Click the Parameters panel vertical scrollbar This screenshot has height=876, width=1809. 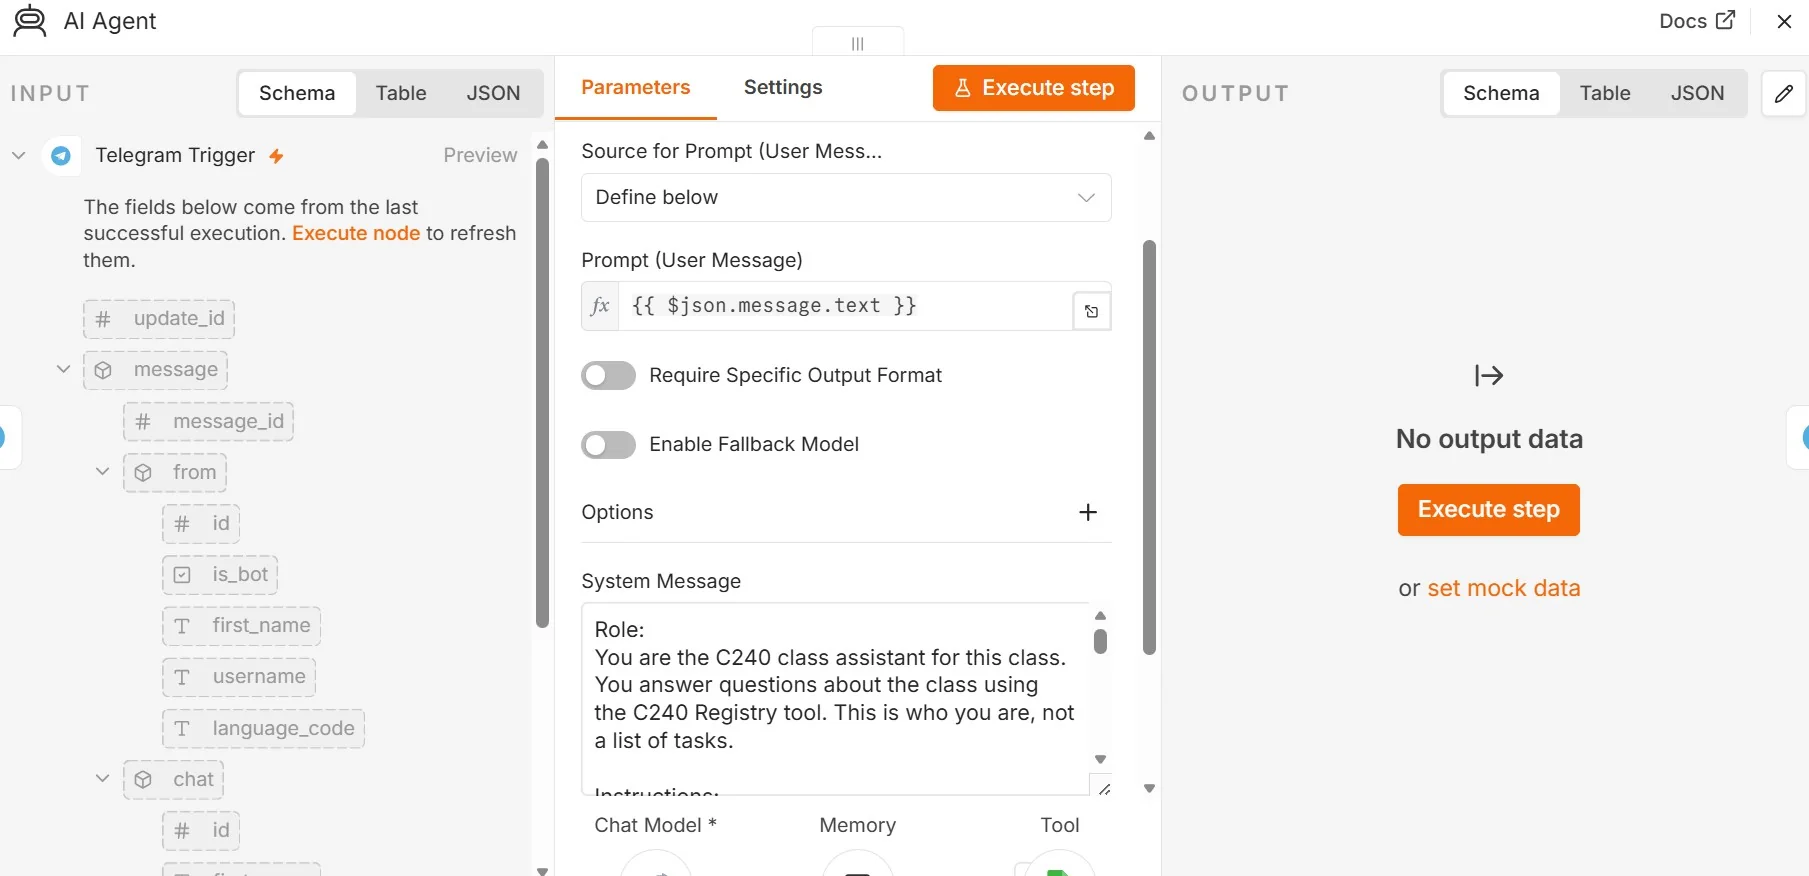[x=1149, y=447]
